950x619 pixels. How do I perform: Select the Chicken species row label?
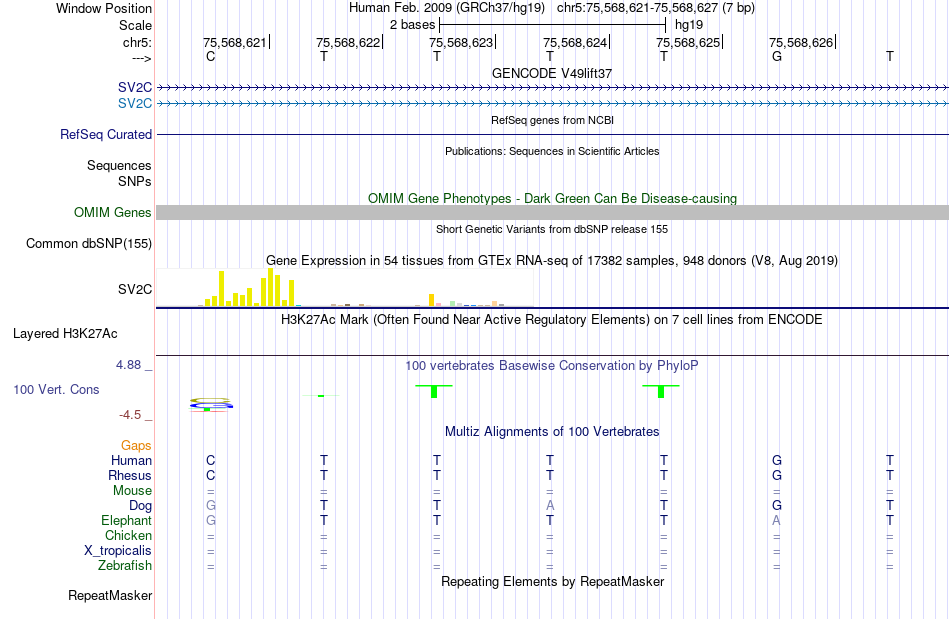click(x=128, y=535)
